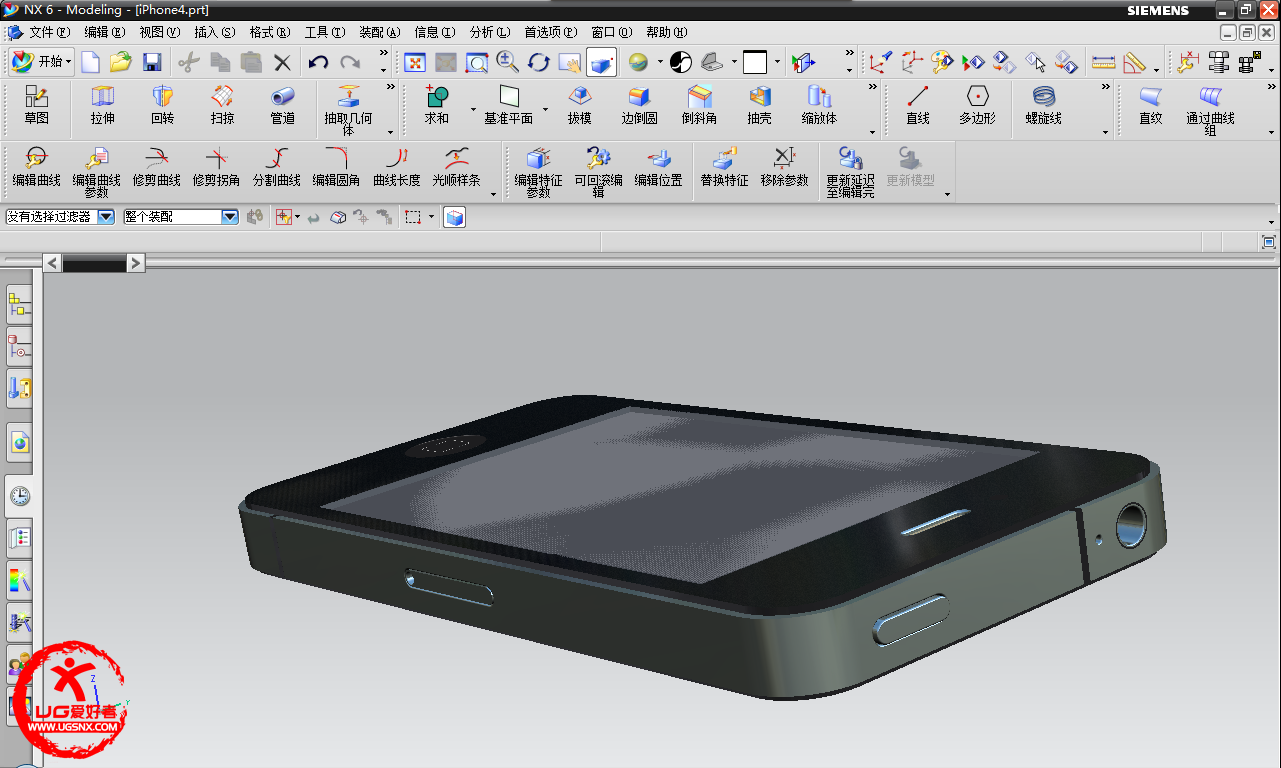1281x768 pixels.
Task: Open the 编辑(E) menu
Action: coord(105,33)
